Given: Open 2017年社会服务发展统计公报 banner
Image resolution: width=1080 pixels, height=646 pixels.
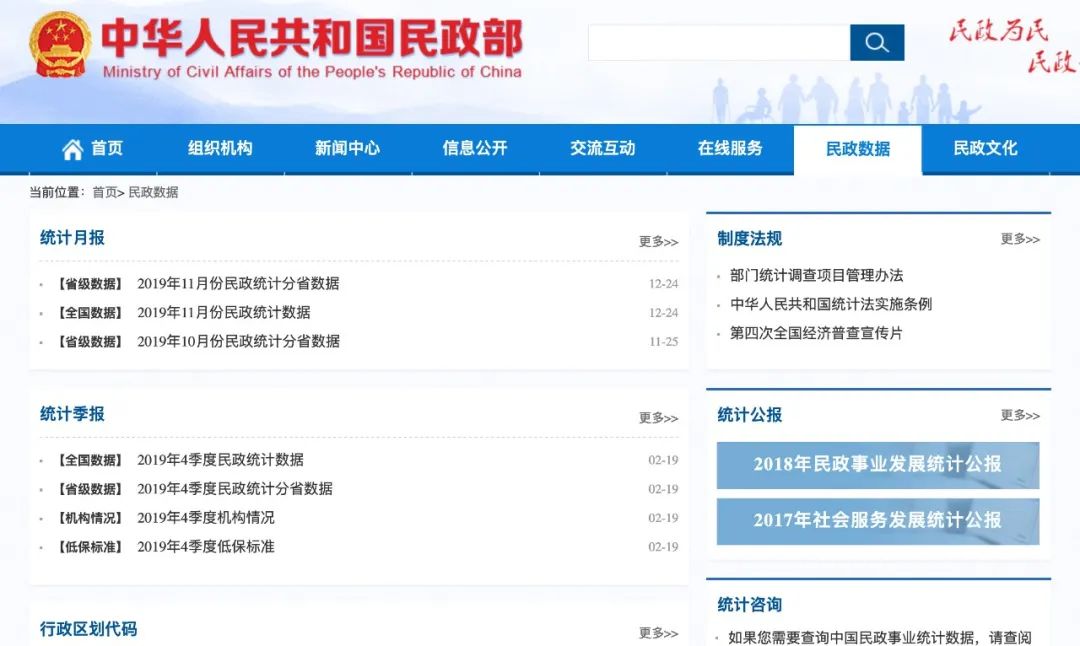Looking at the screenshot, I should [878, 521].
